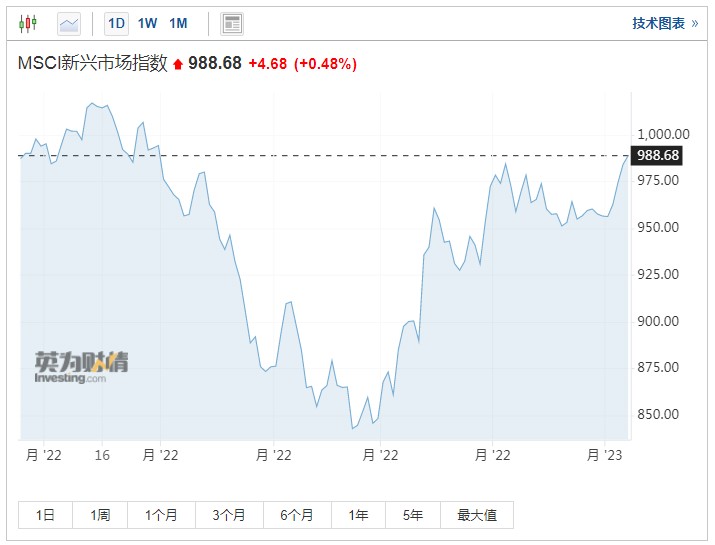Select the 1周 range tab
Viewport: 715px width, 545px height.
click(x=100, y=515)
